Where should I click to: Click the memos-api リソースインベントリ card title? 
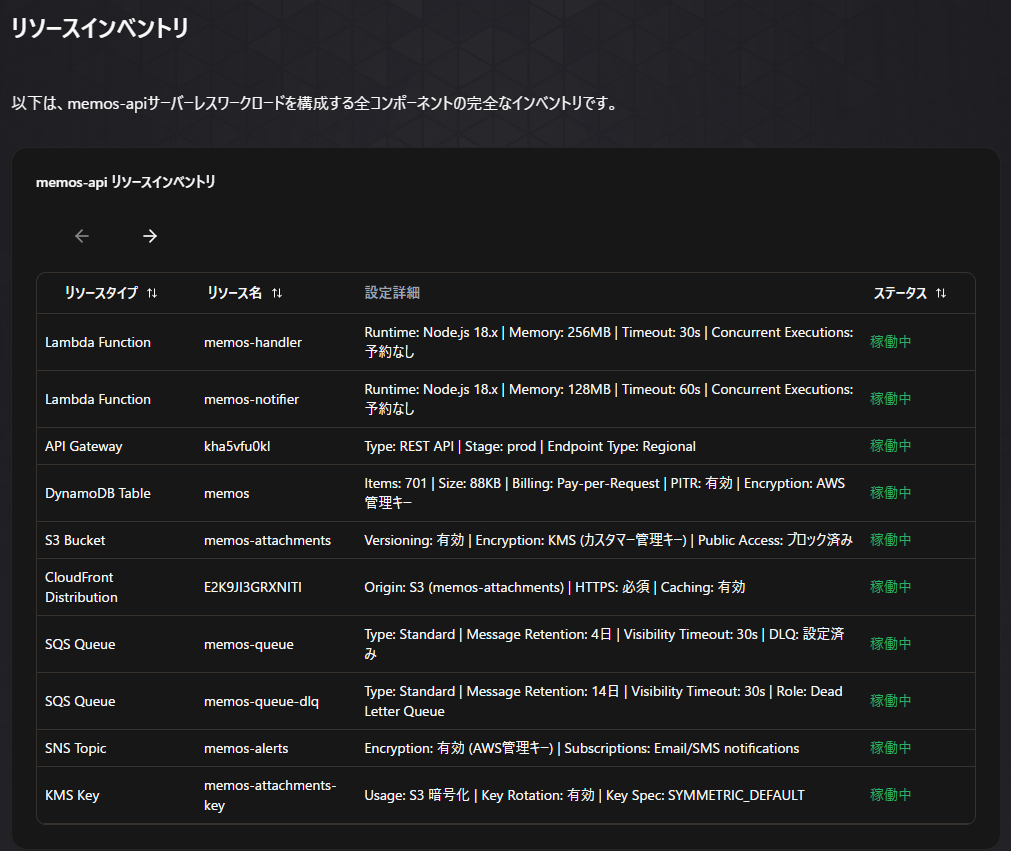[126, 182]
